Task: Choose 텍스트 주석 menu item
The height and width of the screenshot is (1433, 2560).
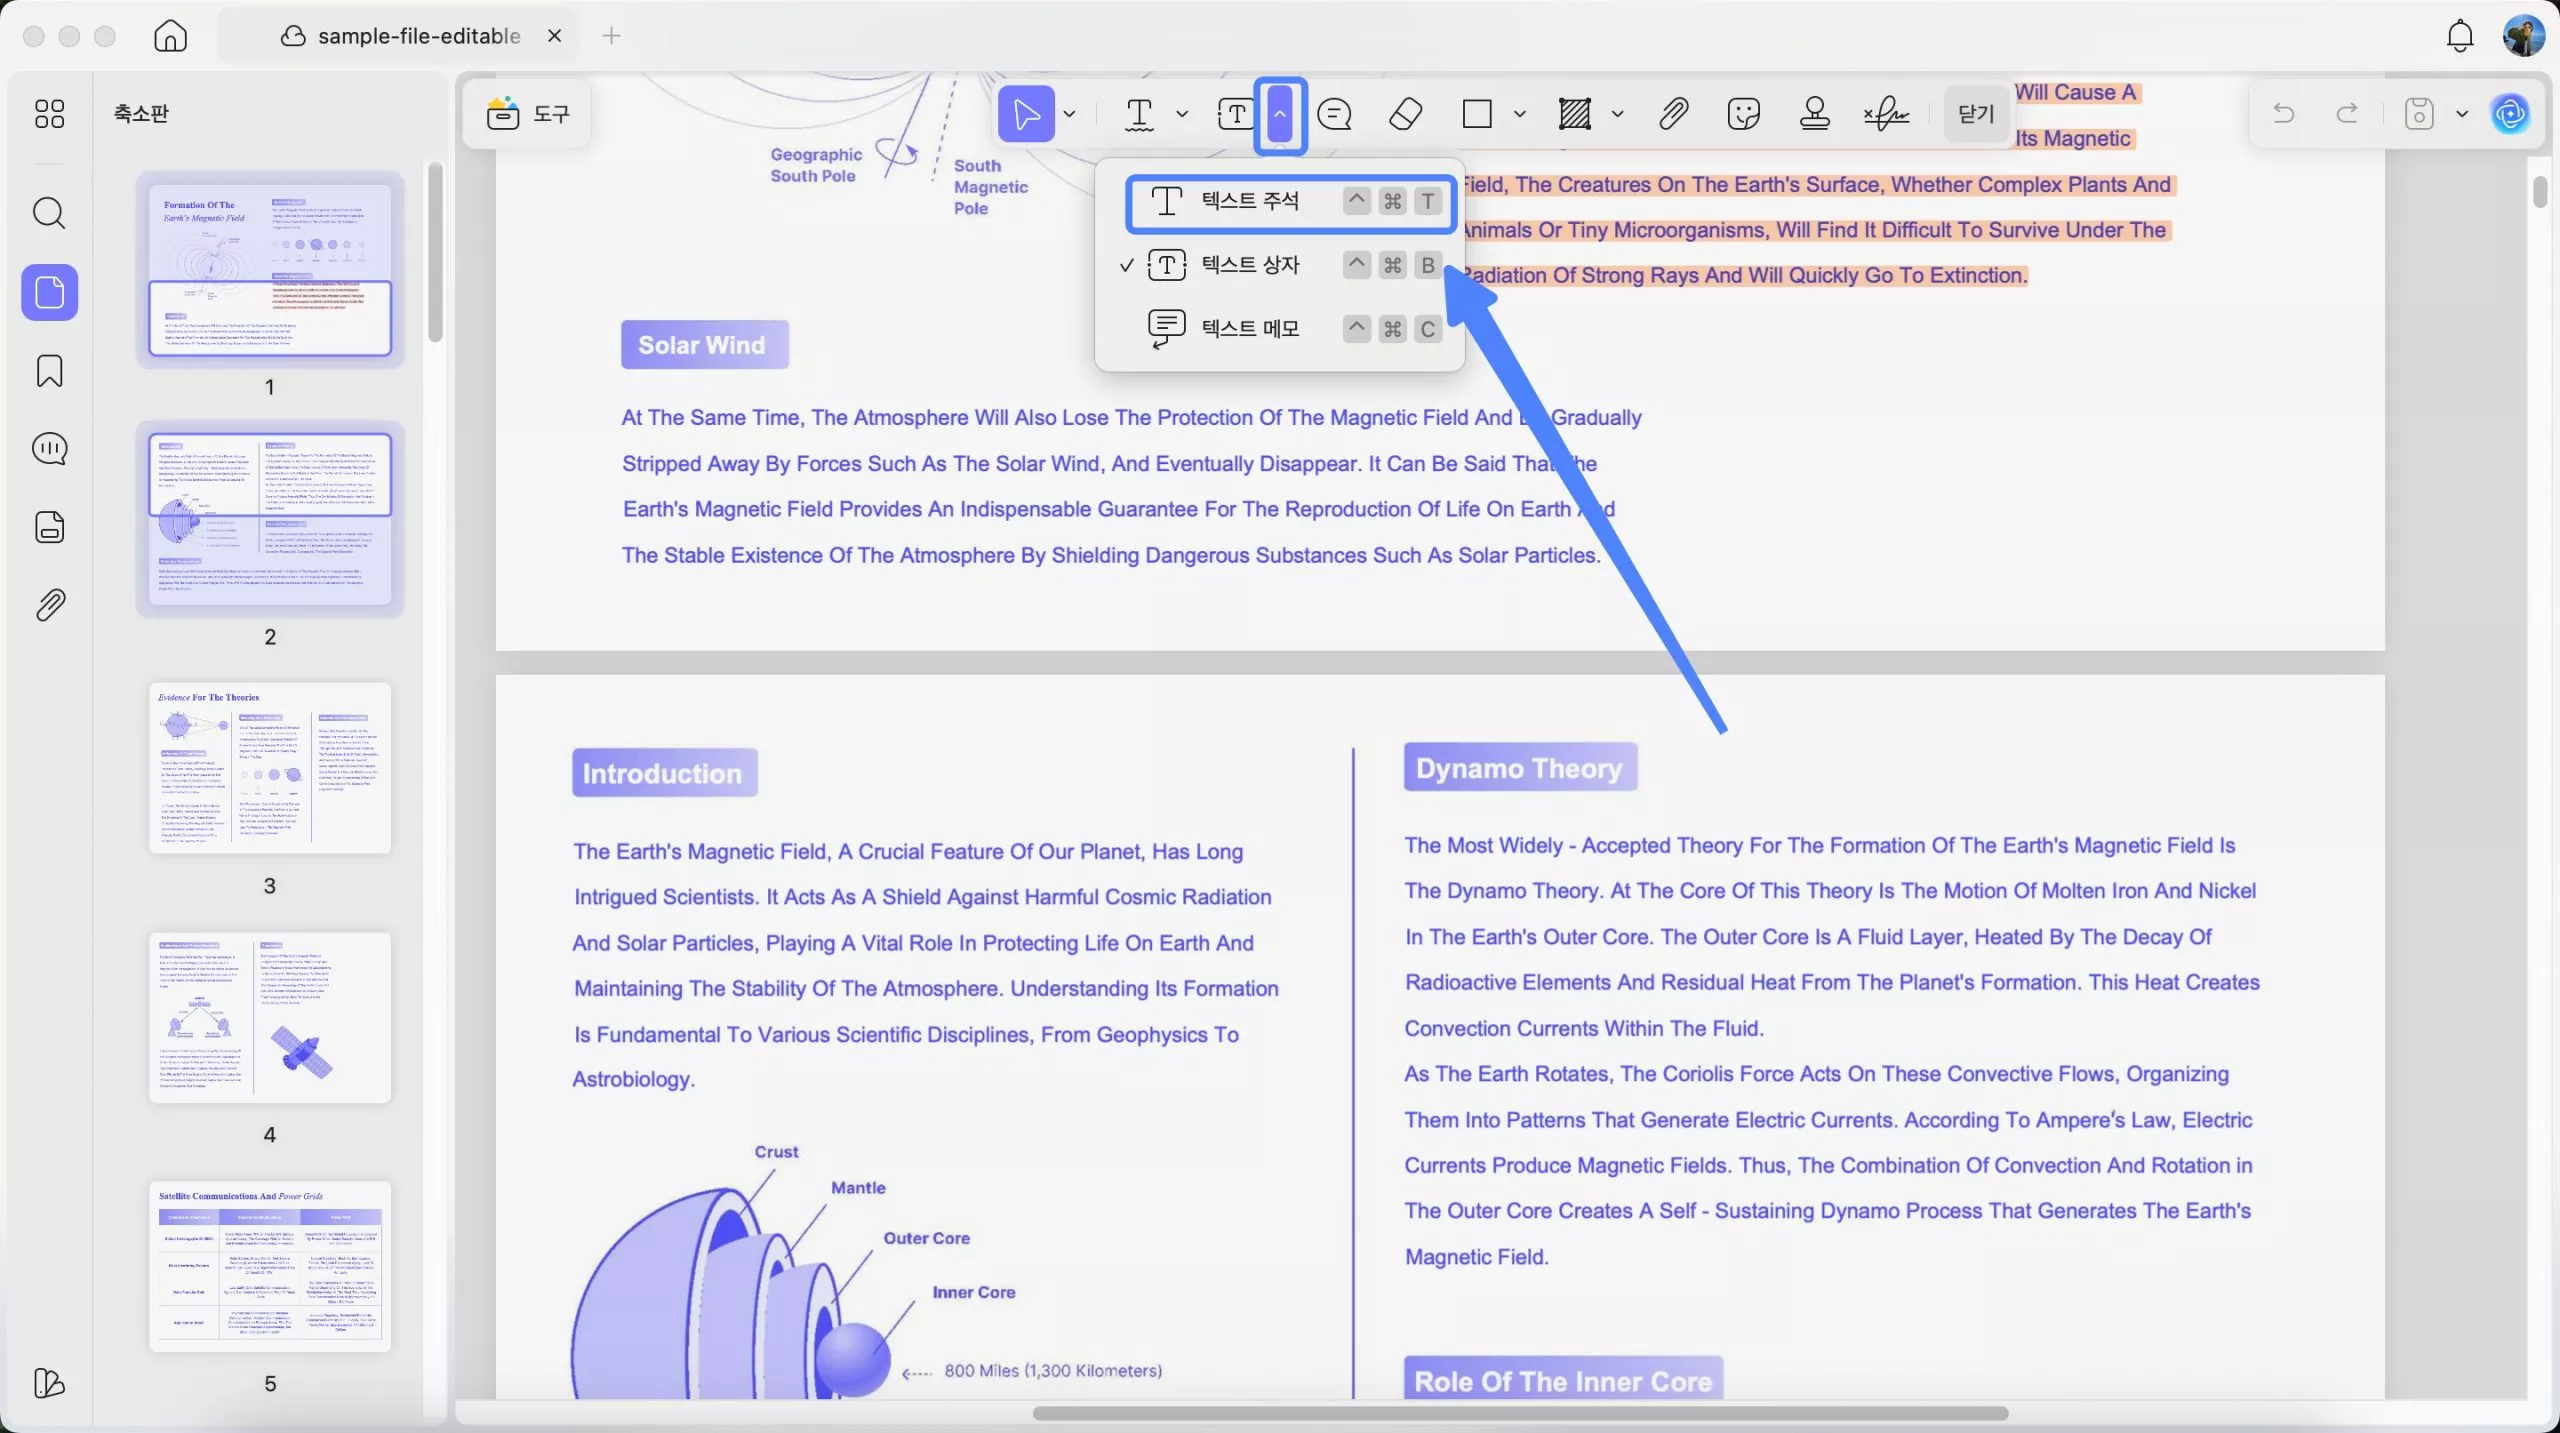Action: click(x=1290, y=202)
